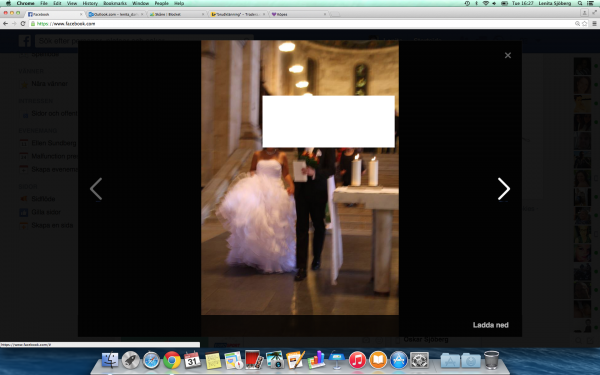
Task: Click the browser back arrow
Action: [5, 23]
